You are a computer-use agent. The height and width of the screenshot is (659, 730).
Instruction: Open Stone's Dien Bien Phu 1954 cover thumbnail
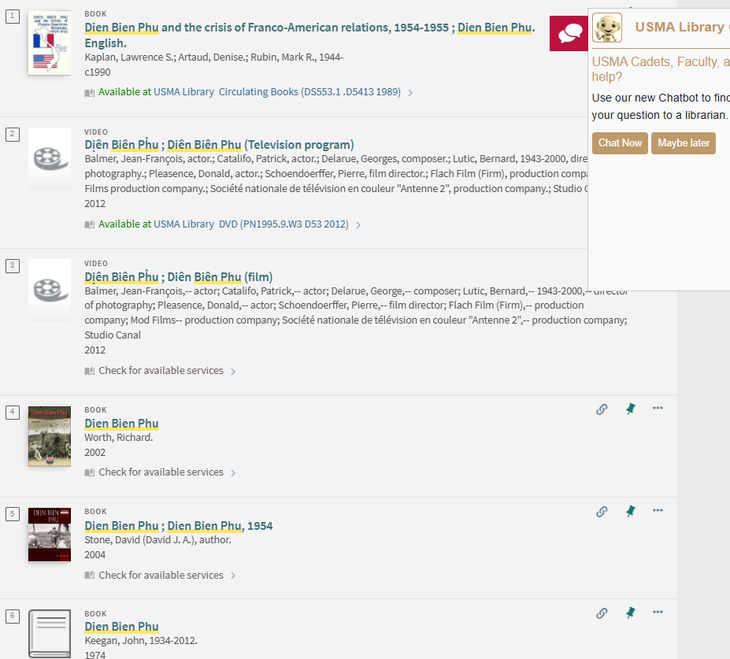click(x=49, y=535)
